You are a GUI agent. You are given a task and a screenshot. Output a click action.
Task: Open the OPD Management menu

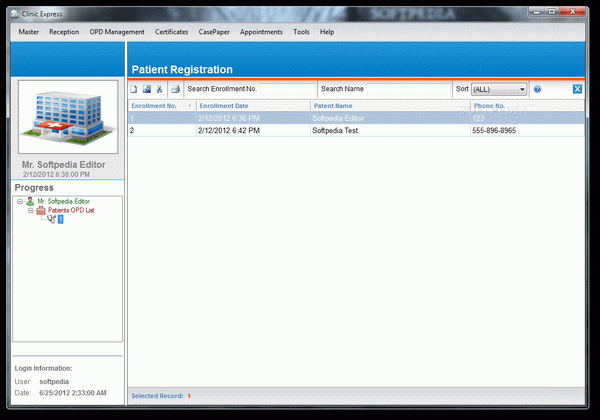117,32
